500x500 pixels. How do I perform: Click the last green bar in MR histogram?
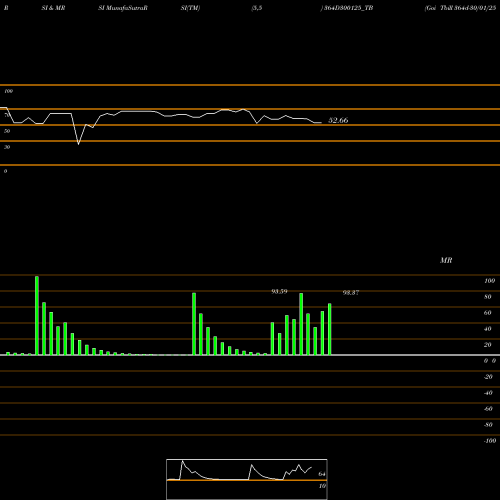click(329, 329)
